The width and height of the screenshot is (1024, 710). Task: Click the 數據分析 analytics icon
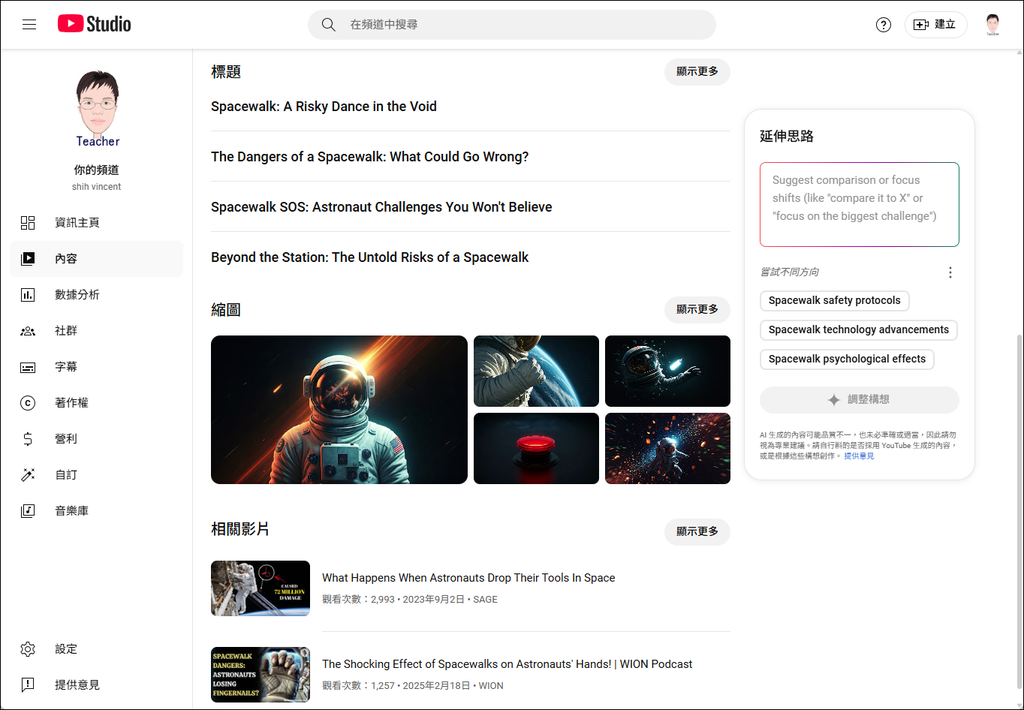[27, 295]
